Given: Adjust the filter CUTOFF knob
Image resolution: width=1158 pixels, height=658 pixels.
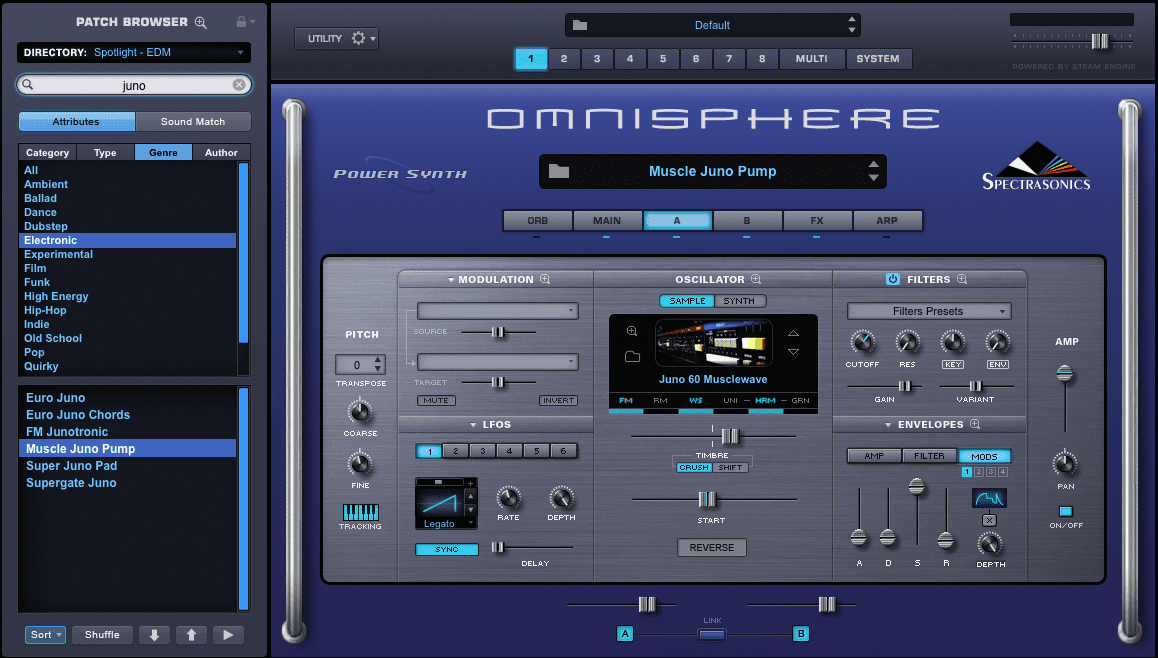Looking at the screenshot, I should [862, 342].
